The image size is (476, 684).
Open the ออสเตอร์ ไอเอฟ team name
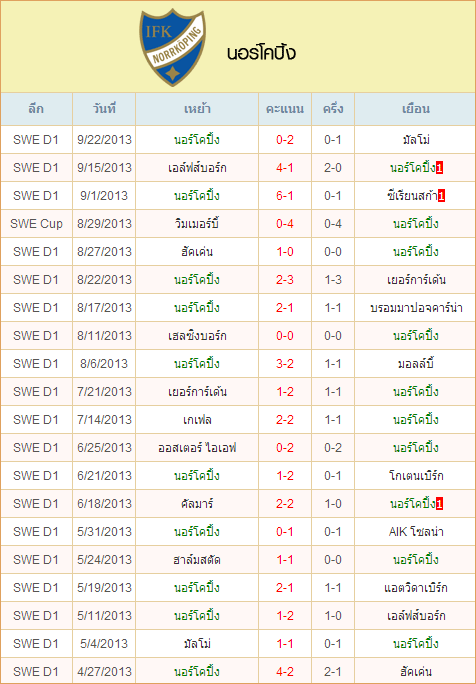197,448
